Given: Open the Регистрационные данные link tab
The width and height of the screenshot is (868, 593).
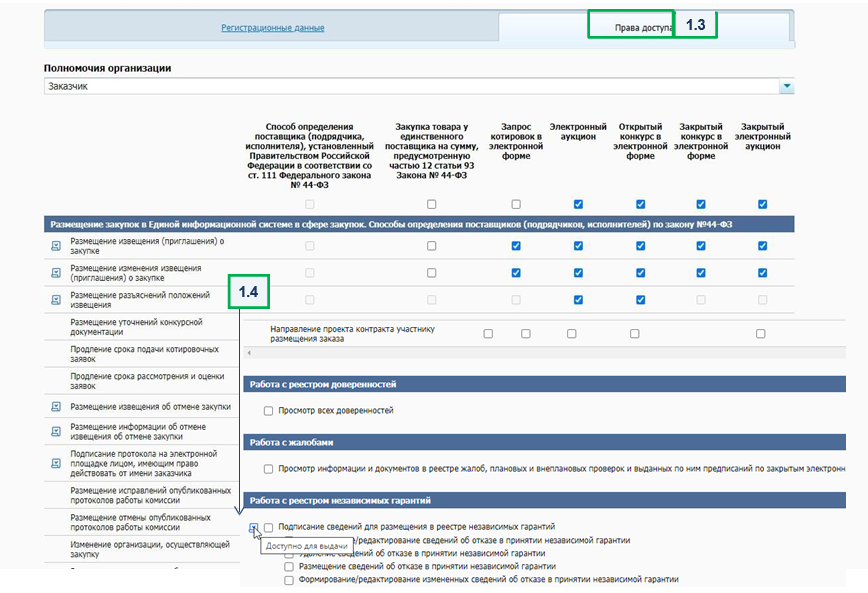Looking at the screenshot, I should click(273, 28).
